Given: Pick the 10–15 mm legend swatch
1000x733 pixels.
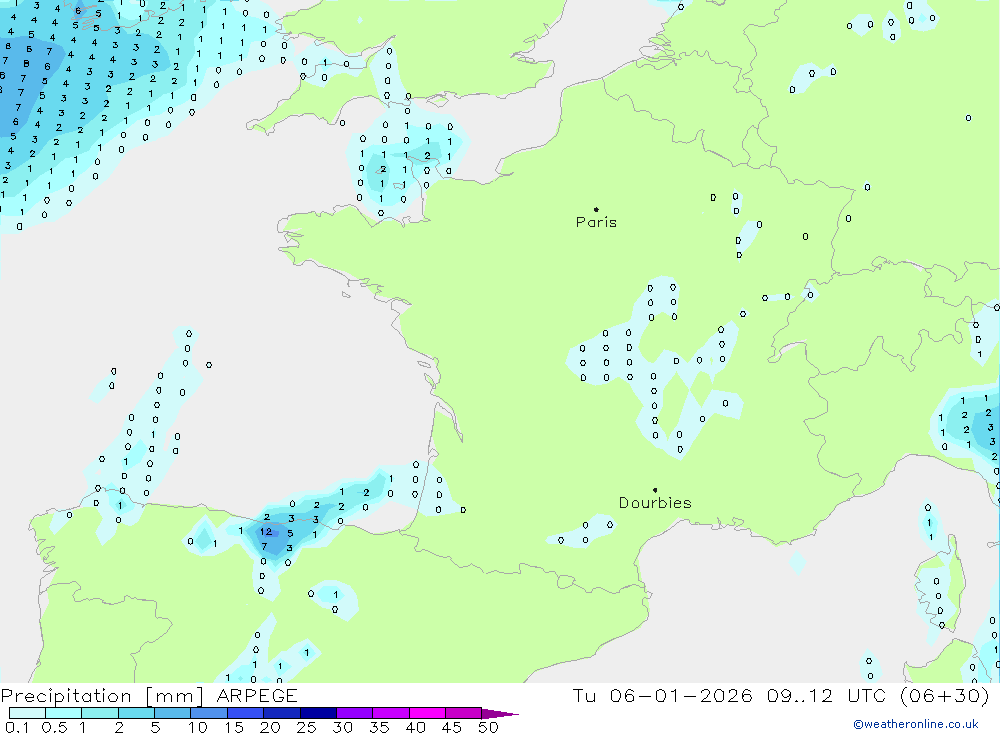Looking at the screenshot, I should tap(209, 713).
